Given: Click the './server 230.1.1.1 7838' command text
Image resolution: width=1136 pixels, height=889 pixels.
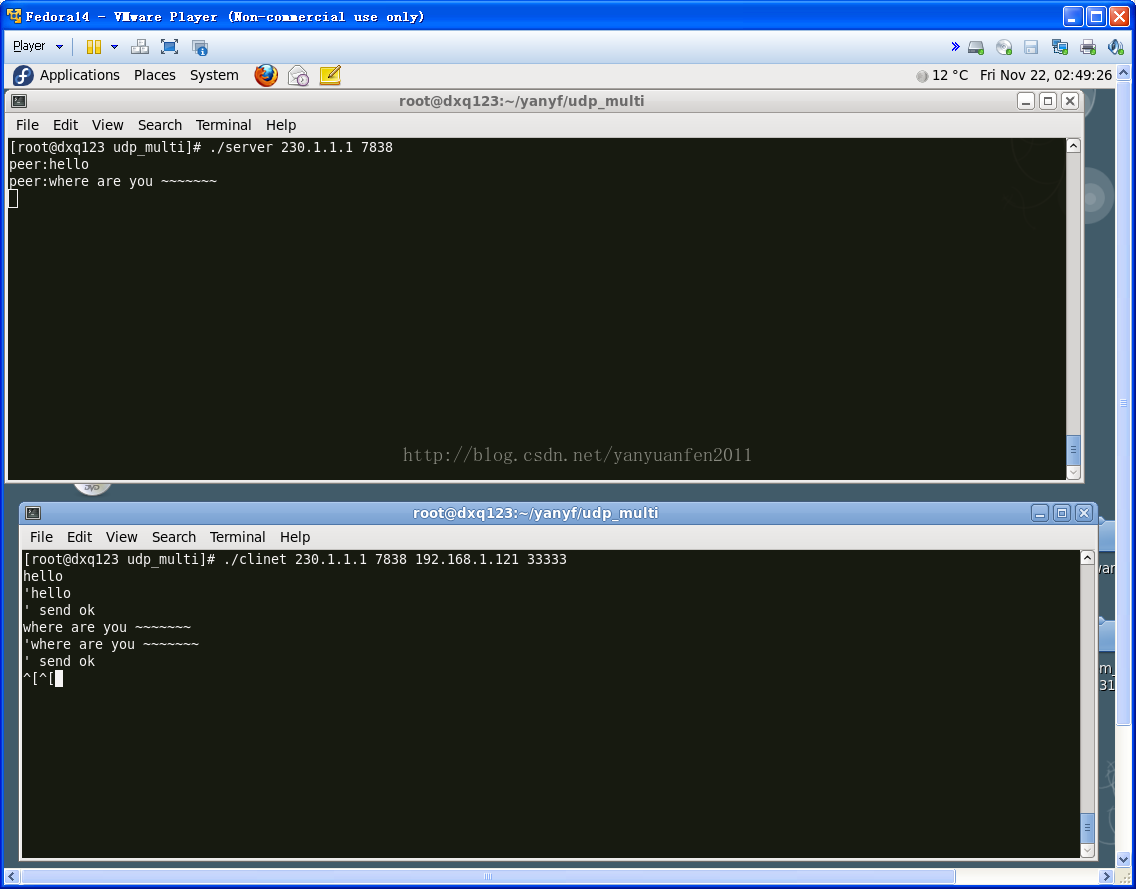Looking at the screenshot, I should point(301,147).
